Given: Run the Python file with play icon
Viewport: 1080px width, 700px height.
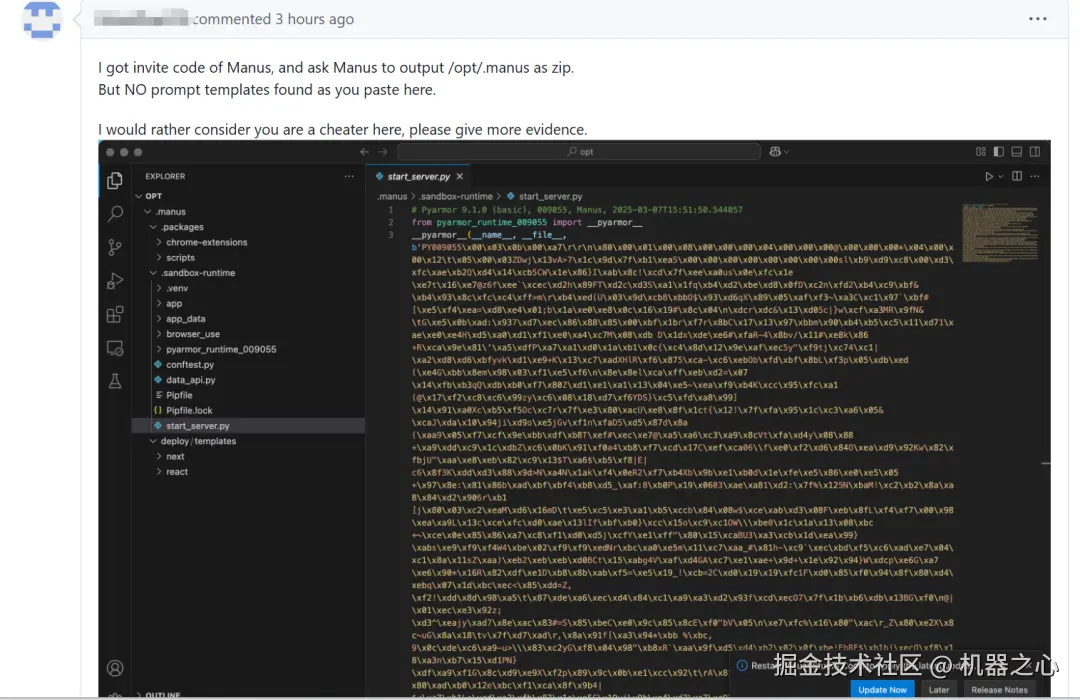Looking at the screenshot, I should coord(989,176).
